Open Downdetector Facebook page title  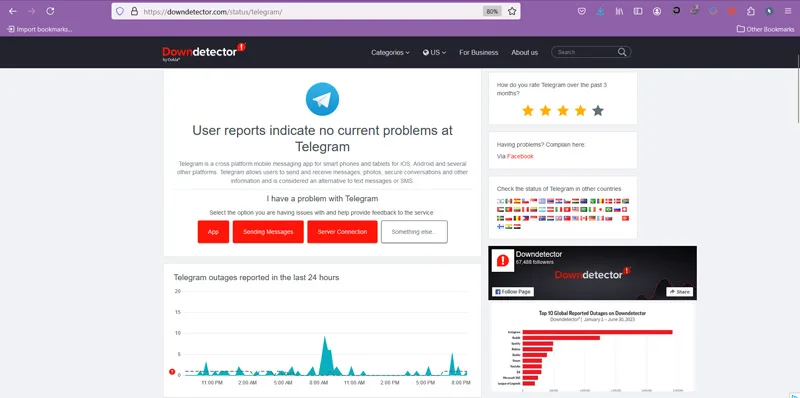point(539,254)
